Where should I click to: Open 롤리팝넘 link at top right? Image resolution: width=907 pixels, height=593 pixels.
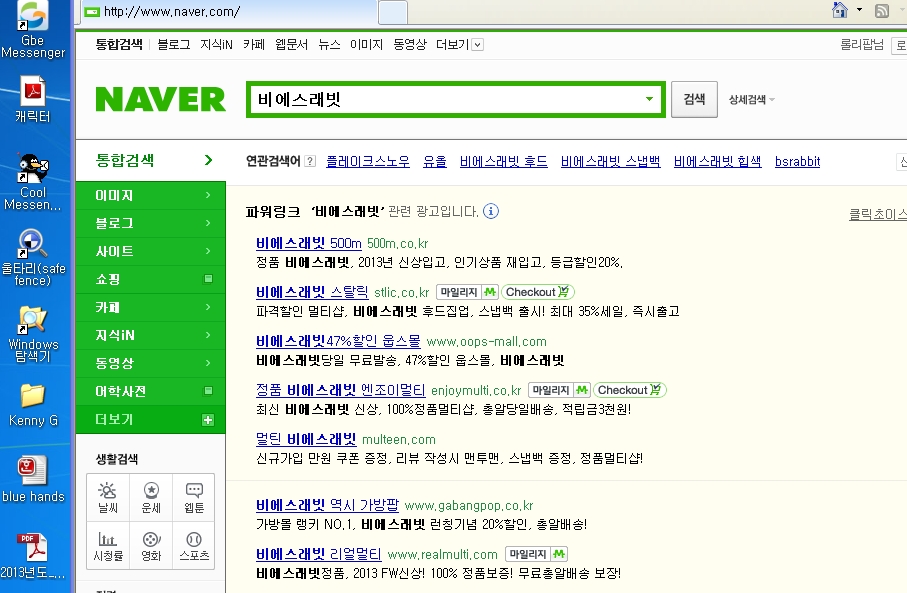point(861,45)
